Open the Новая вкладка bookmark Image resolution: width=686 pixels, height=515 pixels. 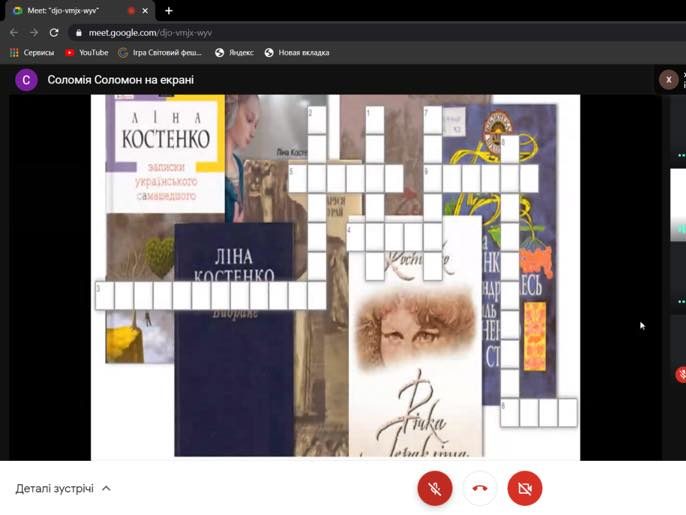click(x=296, y=52)
